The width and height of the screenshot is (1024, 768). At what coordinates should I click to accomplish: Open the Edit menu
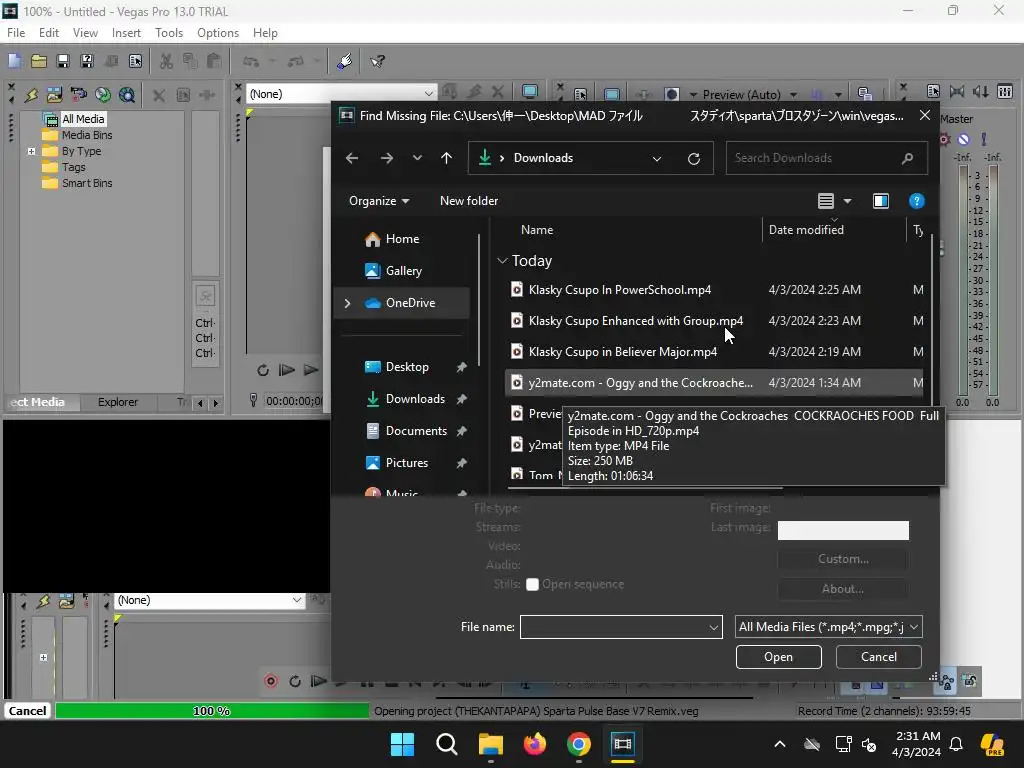click(48, 33)
